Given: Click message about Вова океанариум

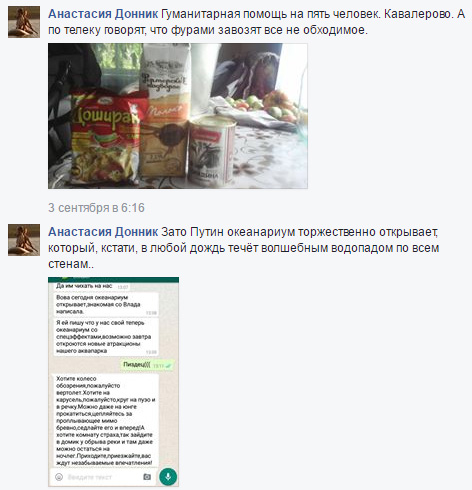Looking at the screenshot, I should [x=106, y=304].
